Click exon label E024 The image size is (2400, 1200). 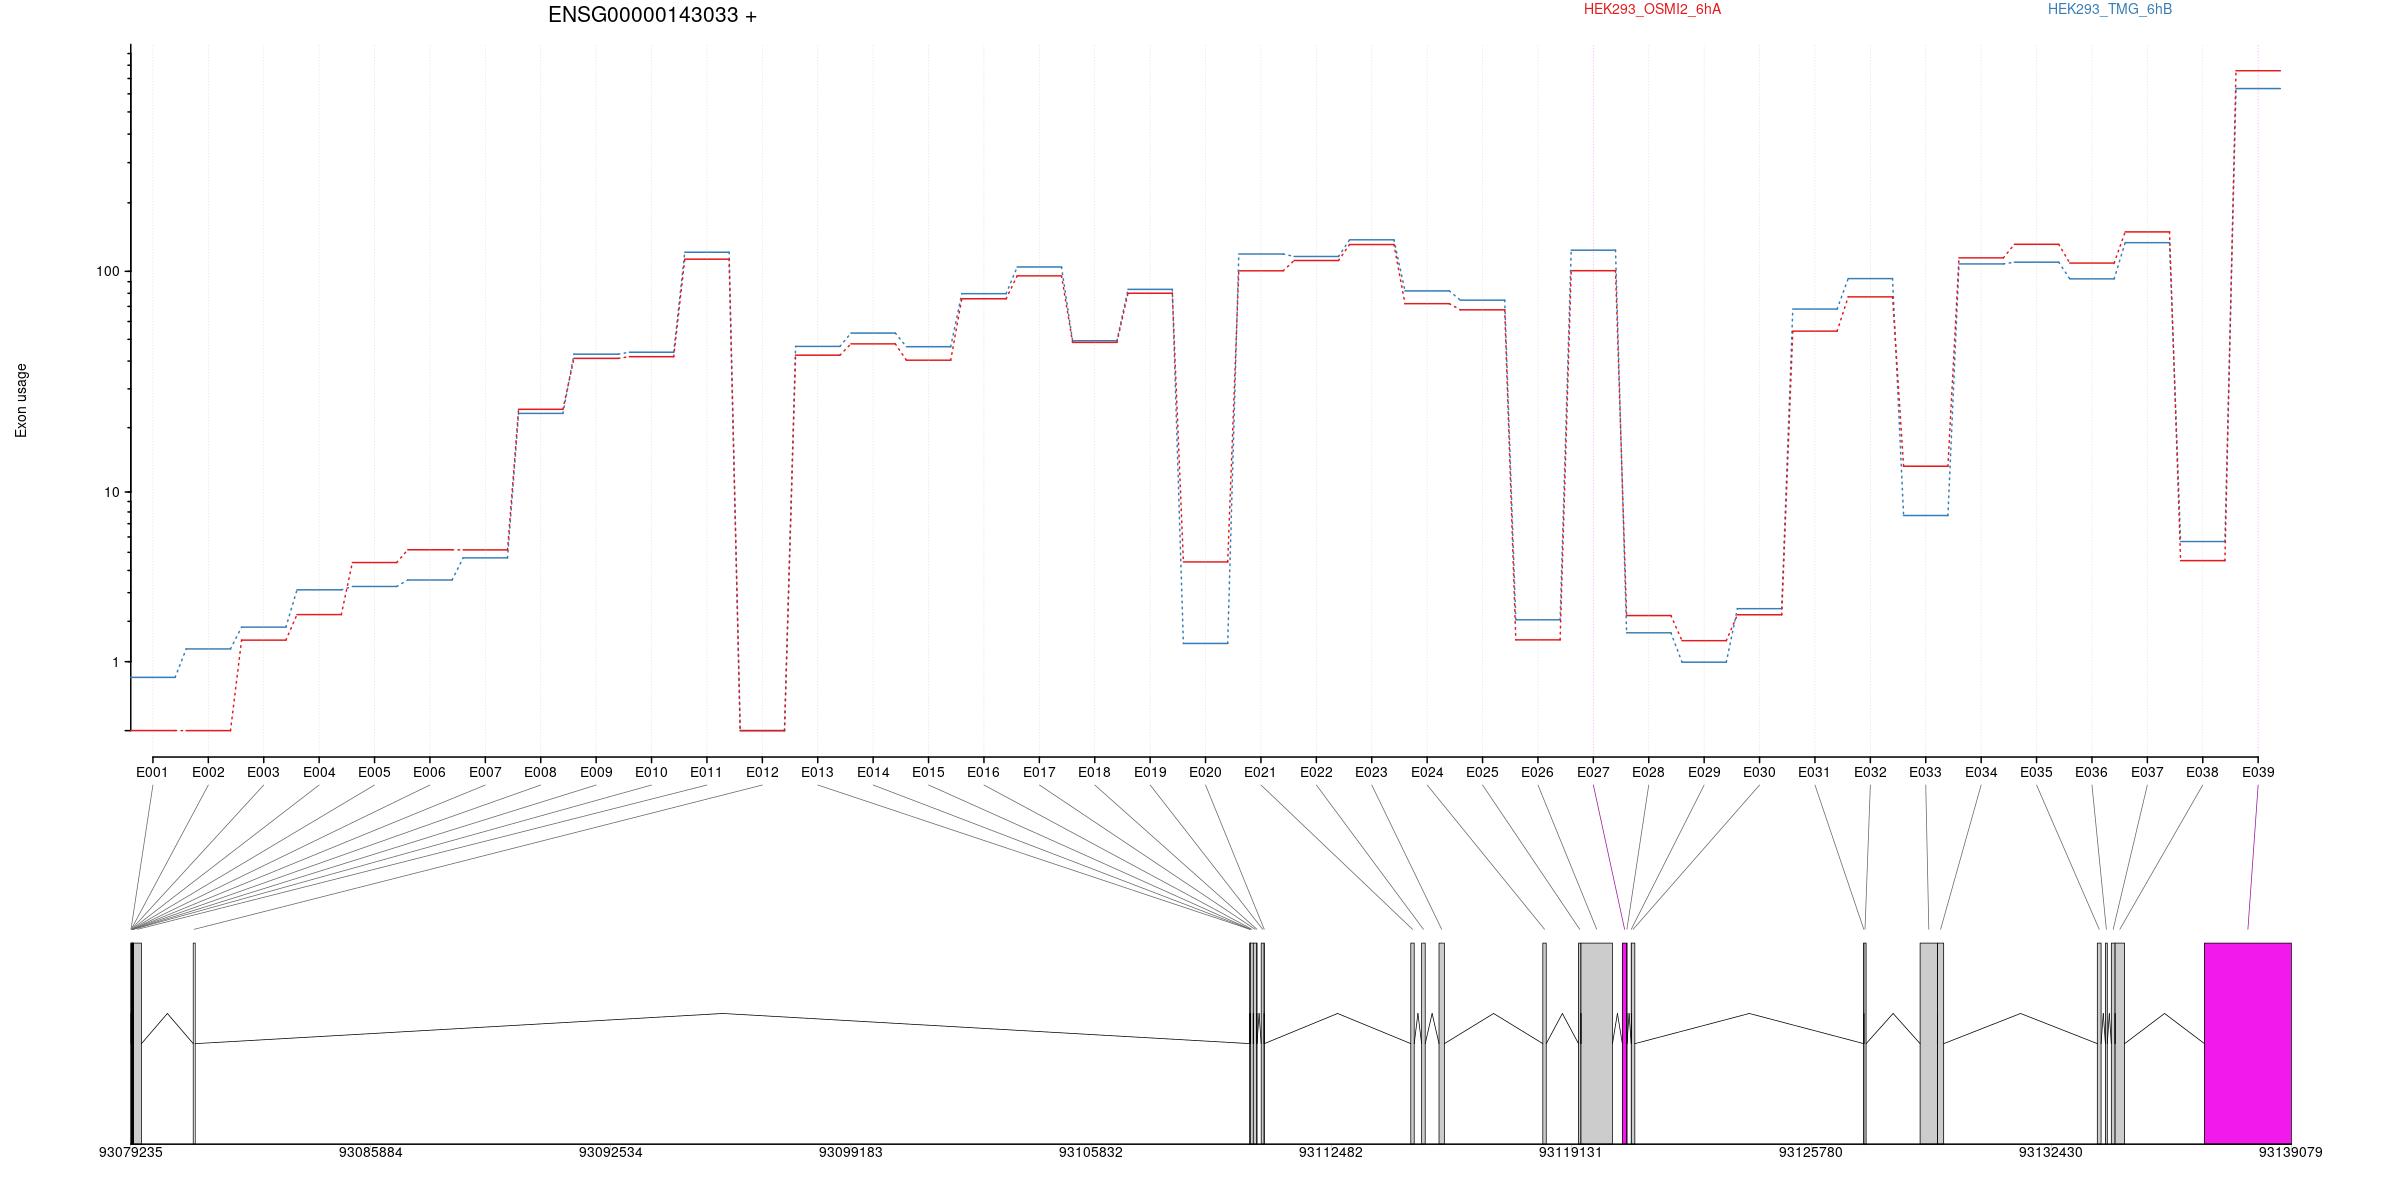pyautogui.click(x=1427, y=772)
